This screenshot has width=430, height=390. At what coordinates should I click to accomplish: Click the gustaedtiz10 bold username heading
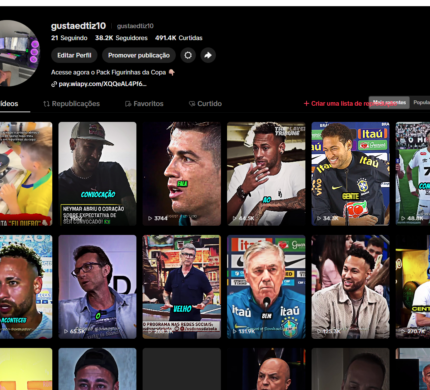click(x=78, y=26)
